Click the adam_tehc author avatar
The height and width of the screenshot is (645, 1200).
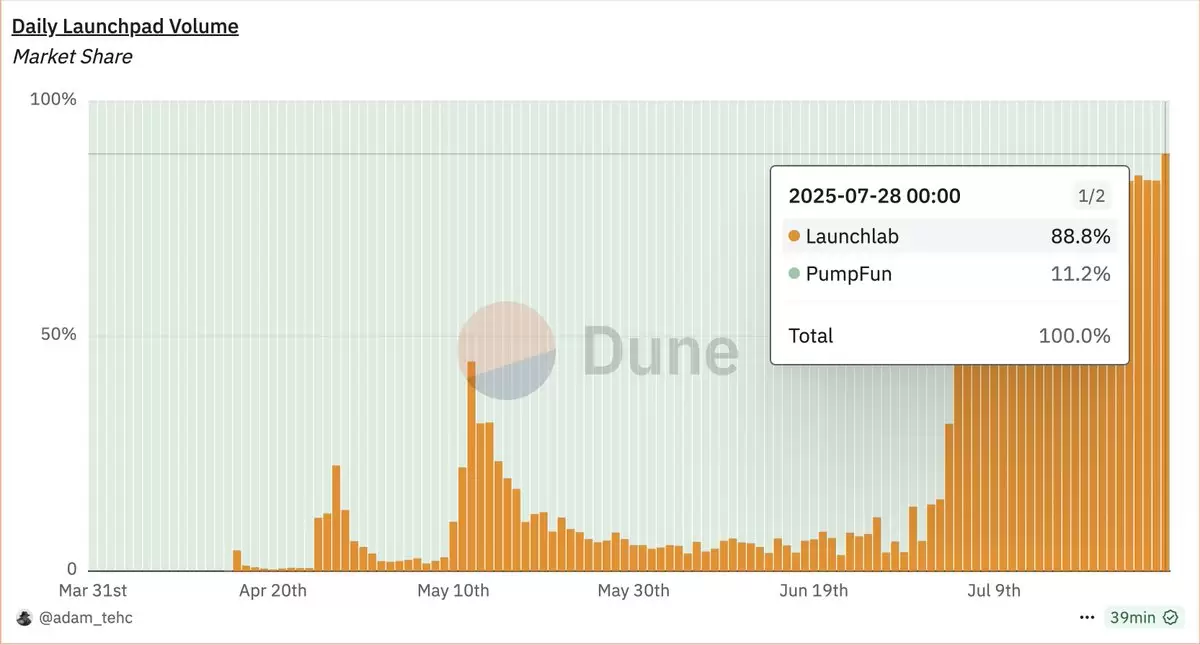(23, 618)
